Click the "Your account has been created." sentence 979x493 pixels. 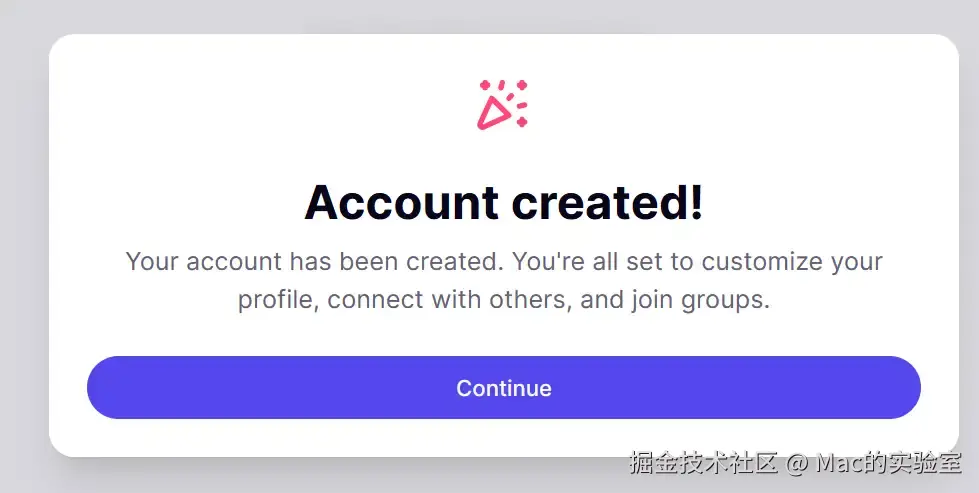[x=314, y=261]
